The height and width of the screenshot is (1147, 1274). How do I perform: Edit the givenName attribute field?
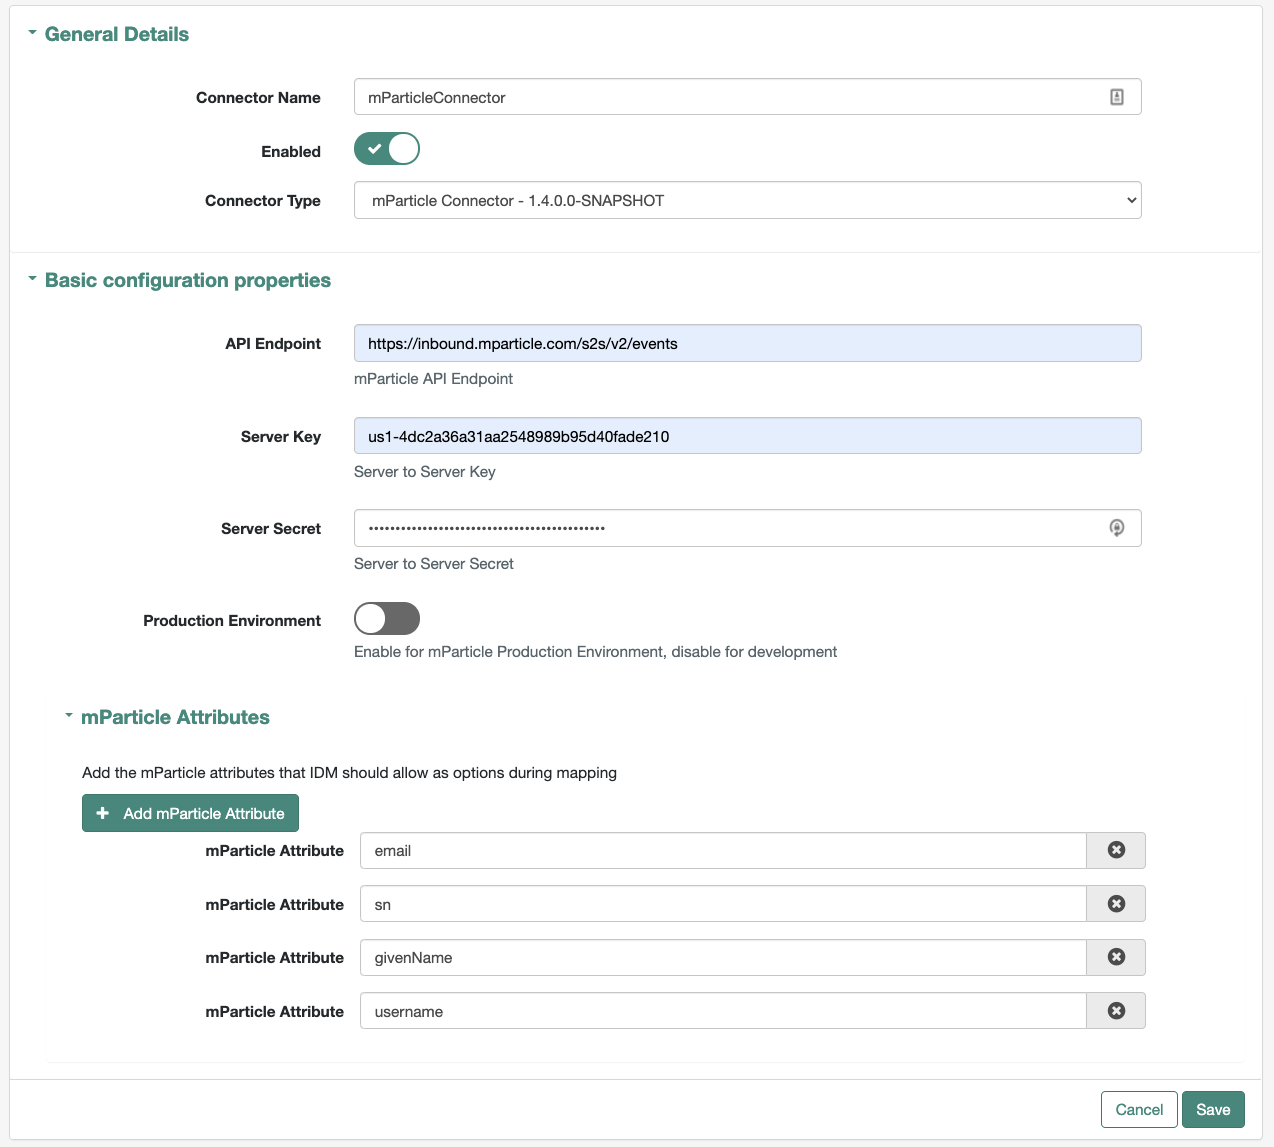pyautogui.click(x=723, y=958)
